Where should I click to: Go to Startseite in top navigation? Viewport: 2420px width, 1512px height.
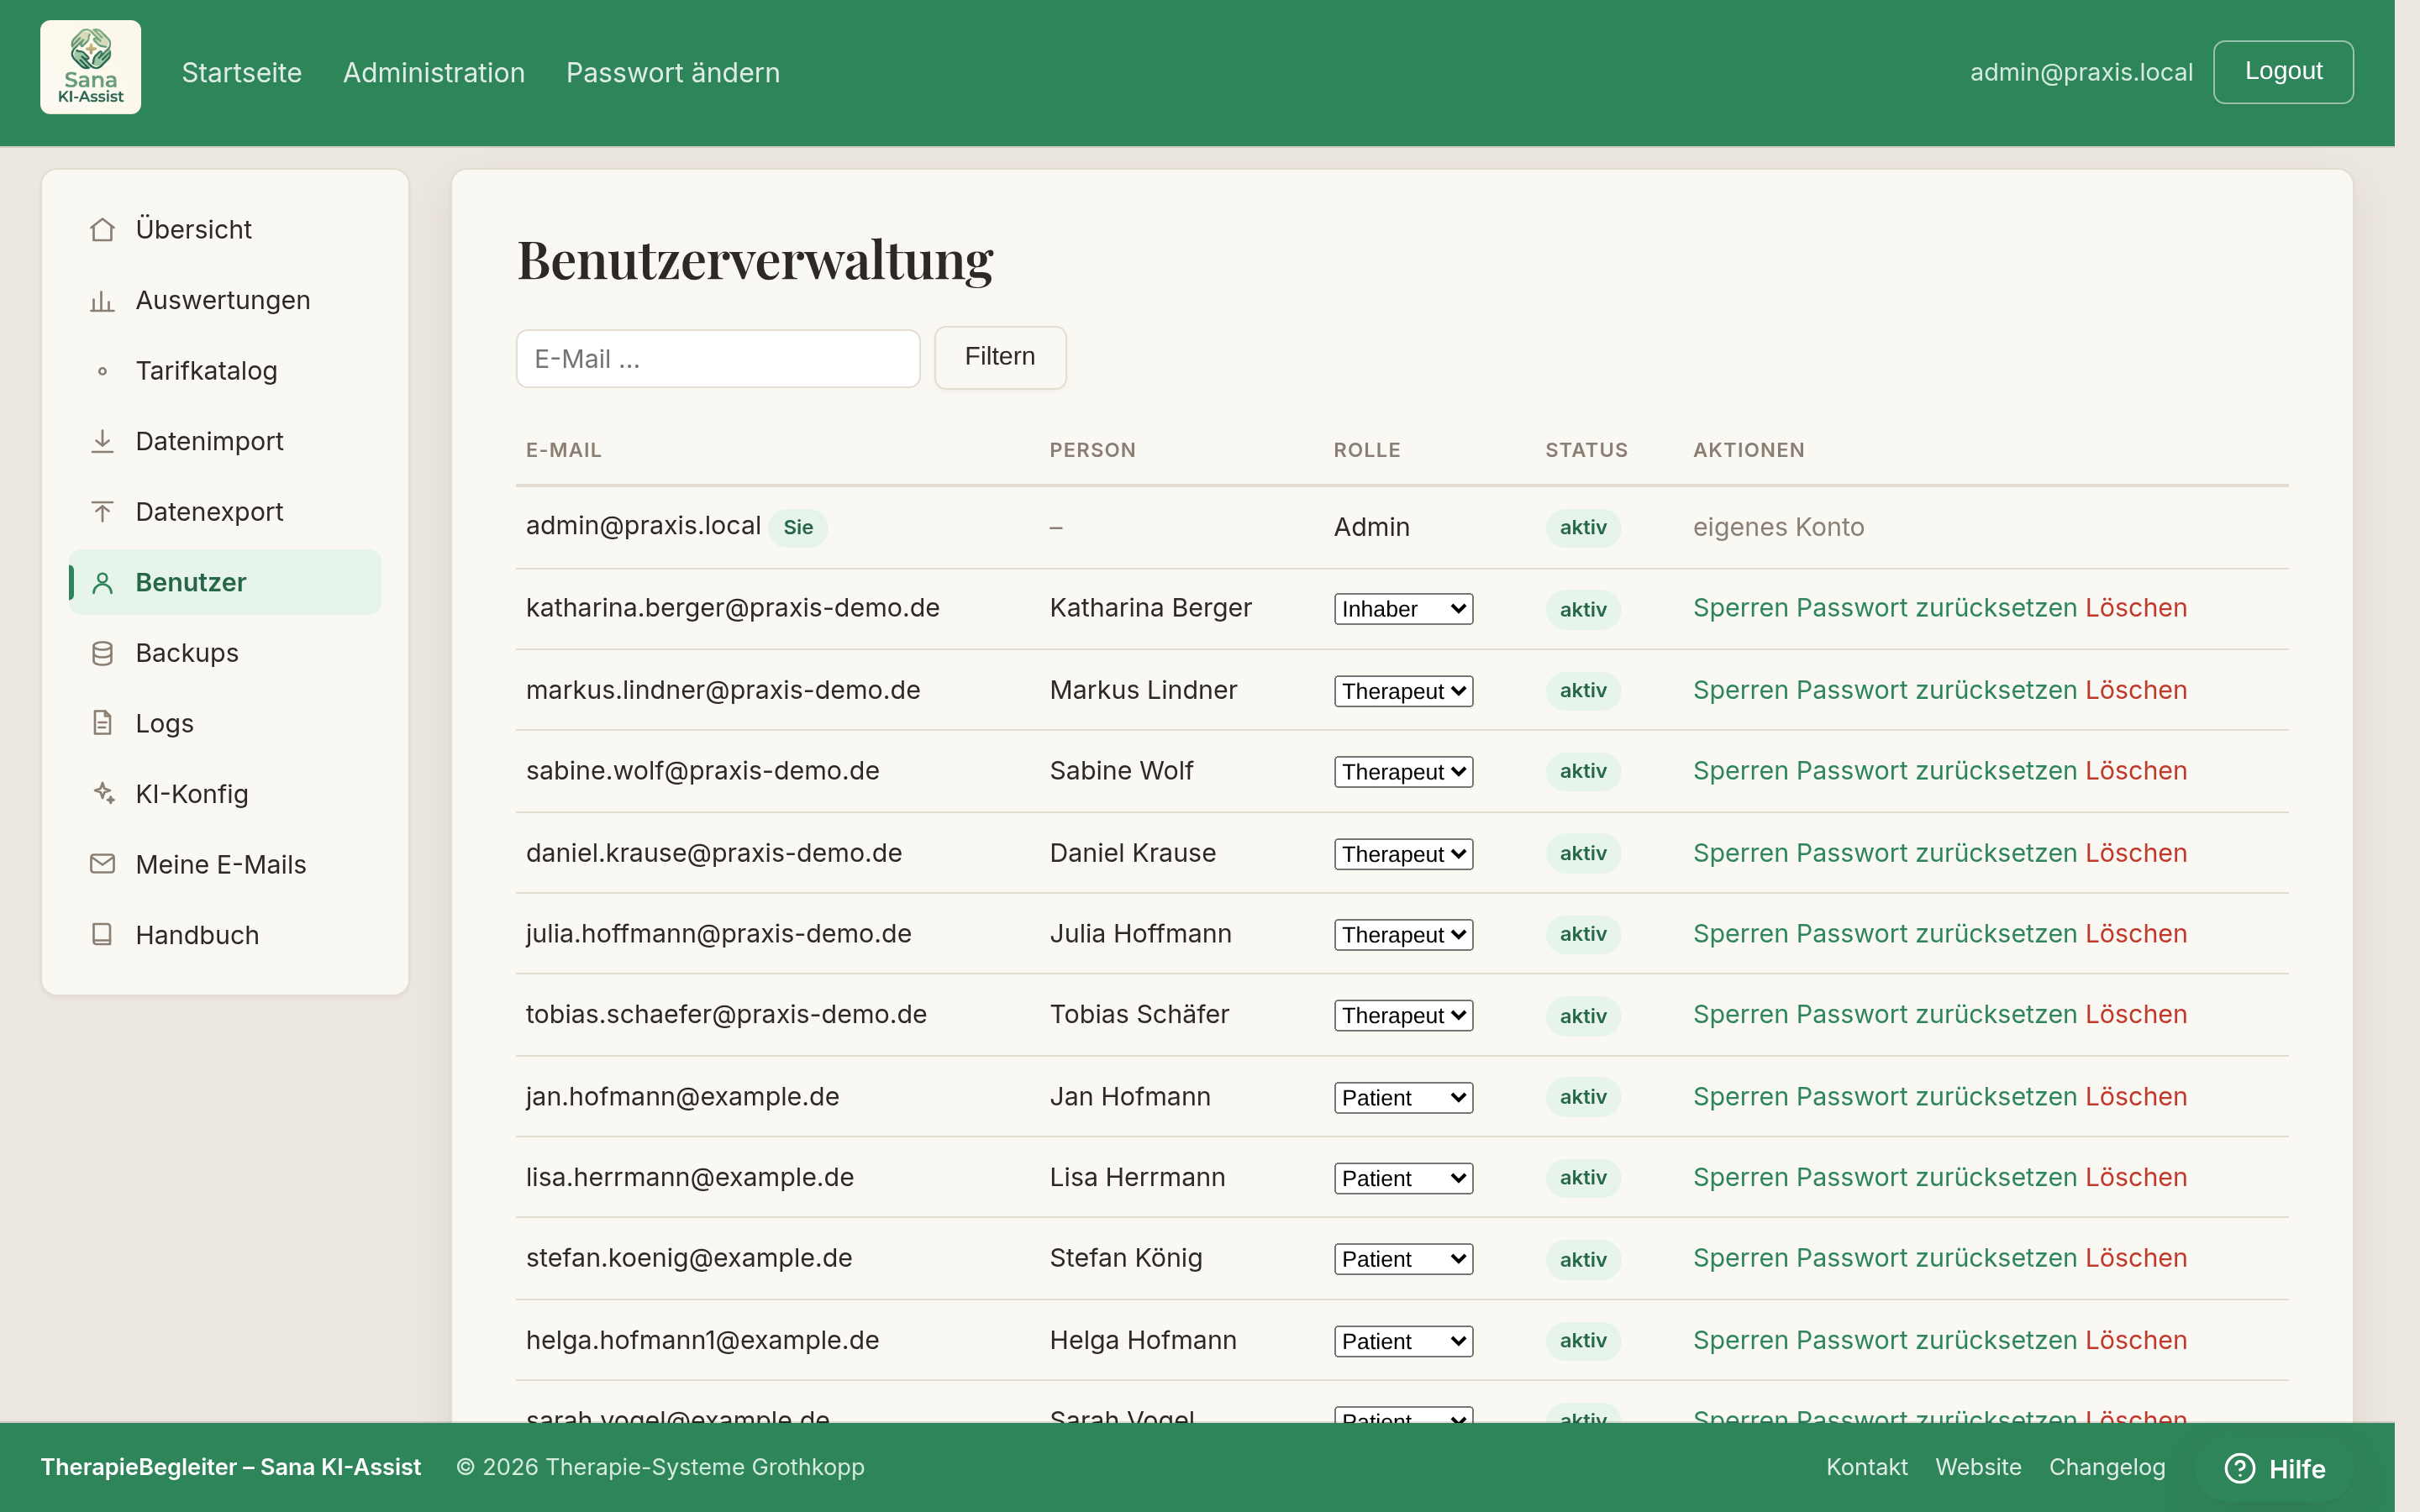tap(242, 72)
